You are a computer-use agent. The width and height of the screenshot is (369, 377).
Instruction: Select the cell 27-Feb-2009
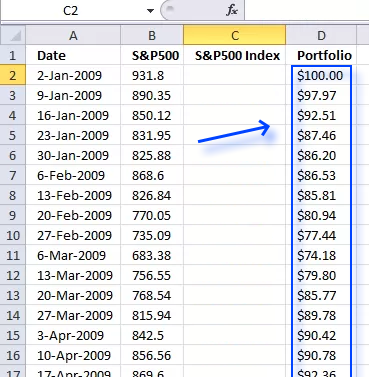point(73,235)
